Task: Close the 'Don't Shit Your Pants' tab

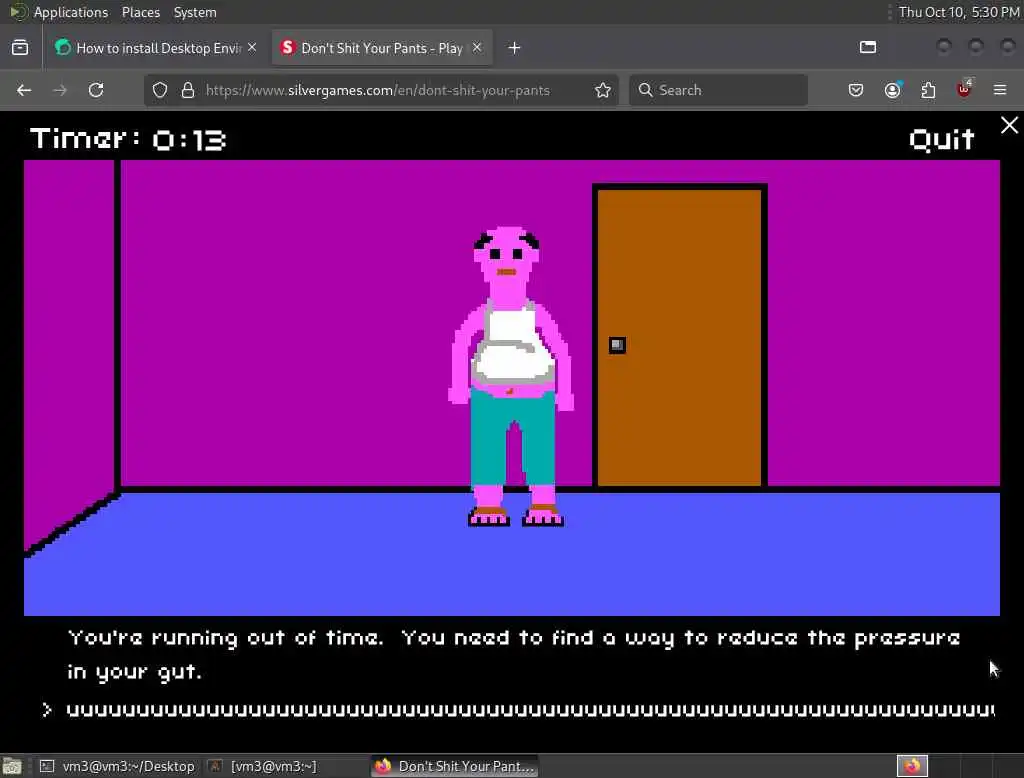Action: 477,48
